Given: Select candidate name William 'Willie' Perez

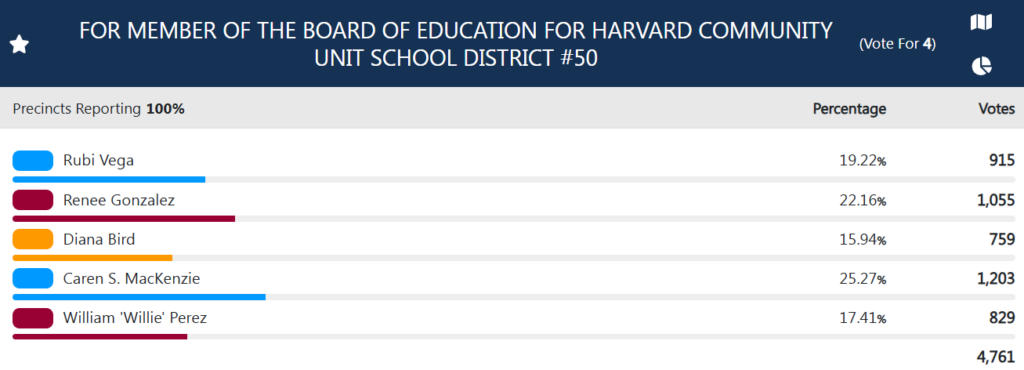Looking at the screenshot, I should [135, 318].
